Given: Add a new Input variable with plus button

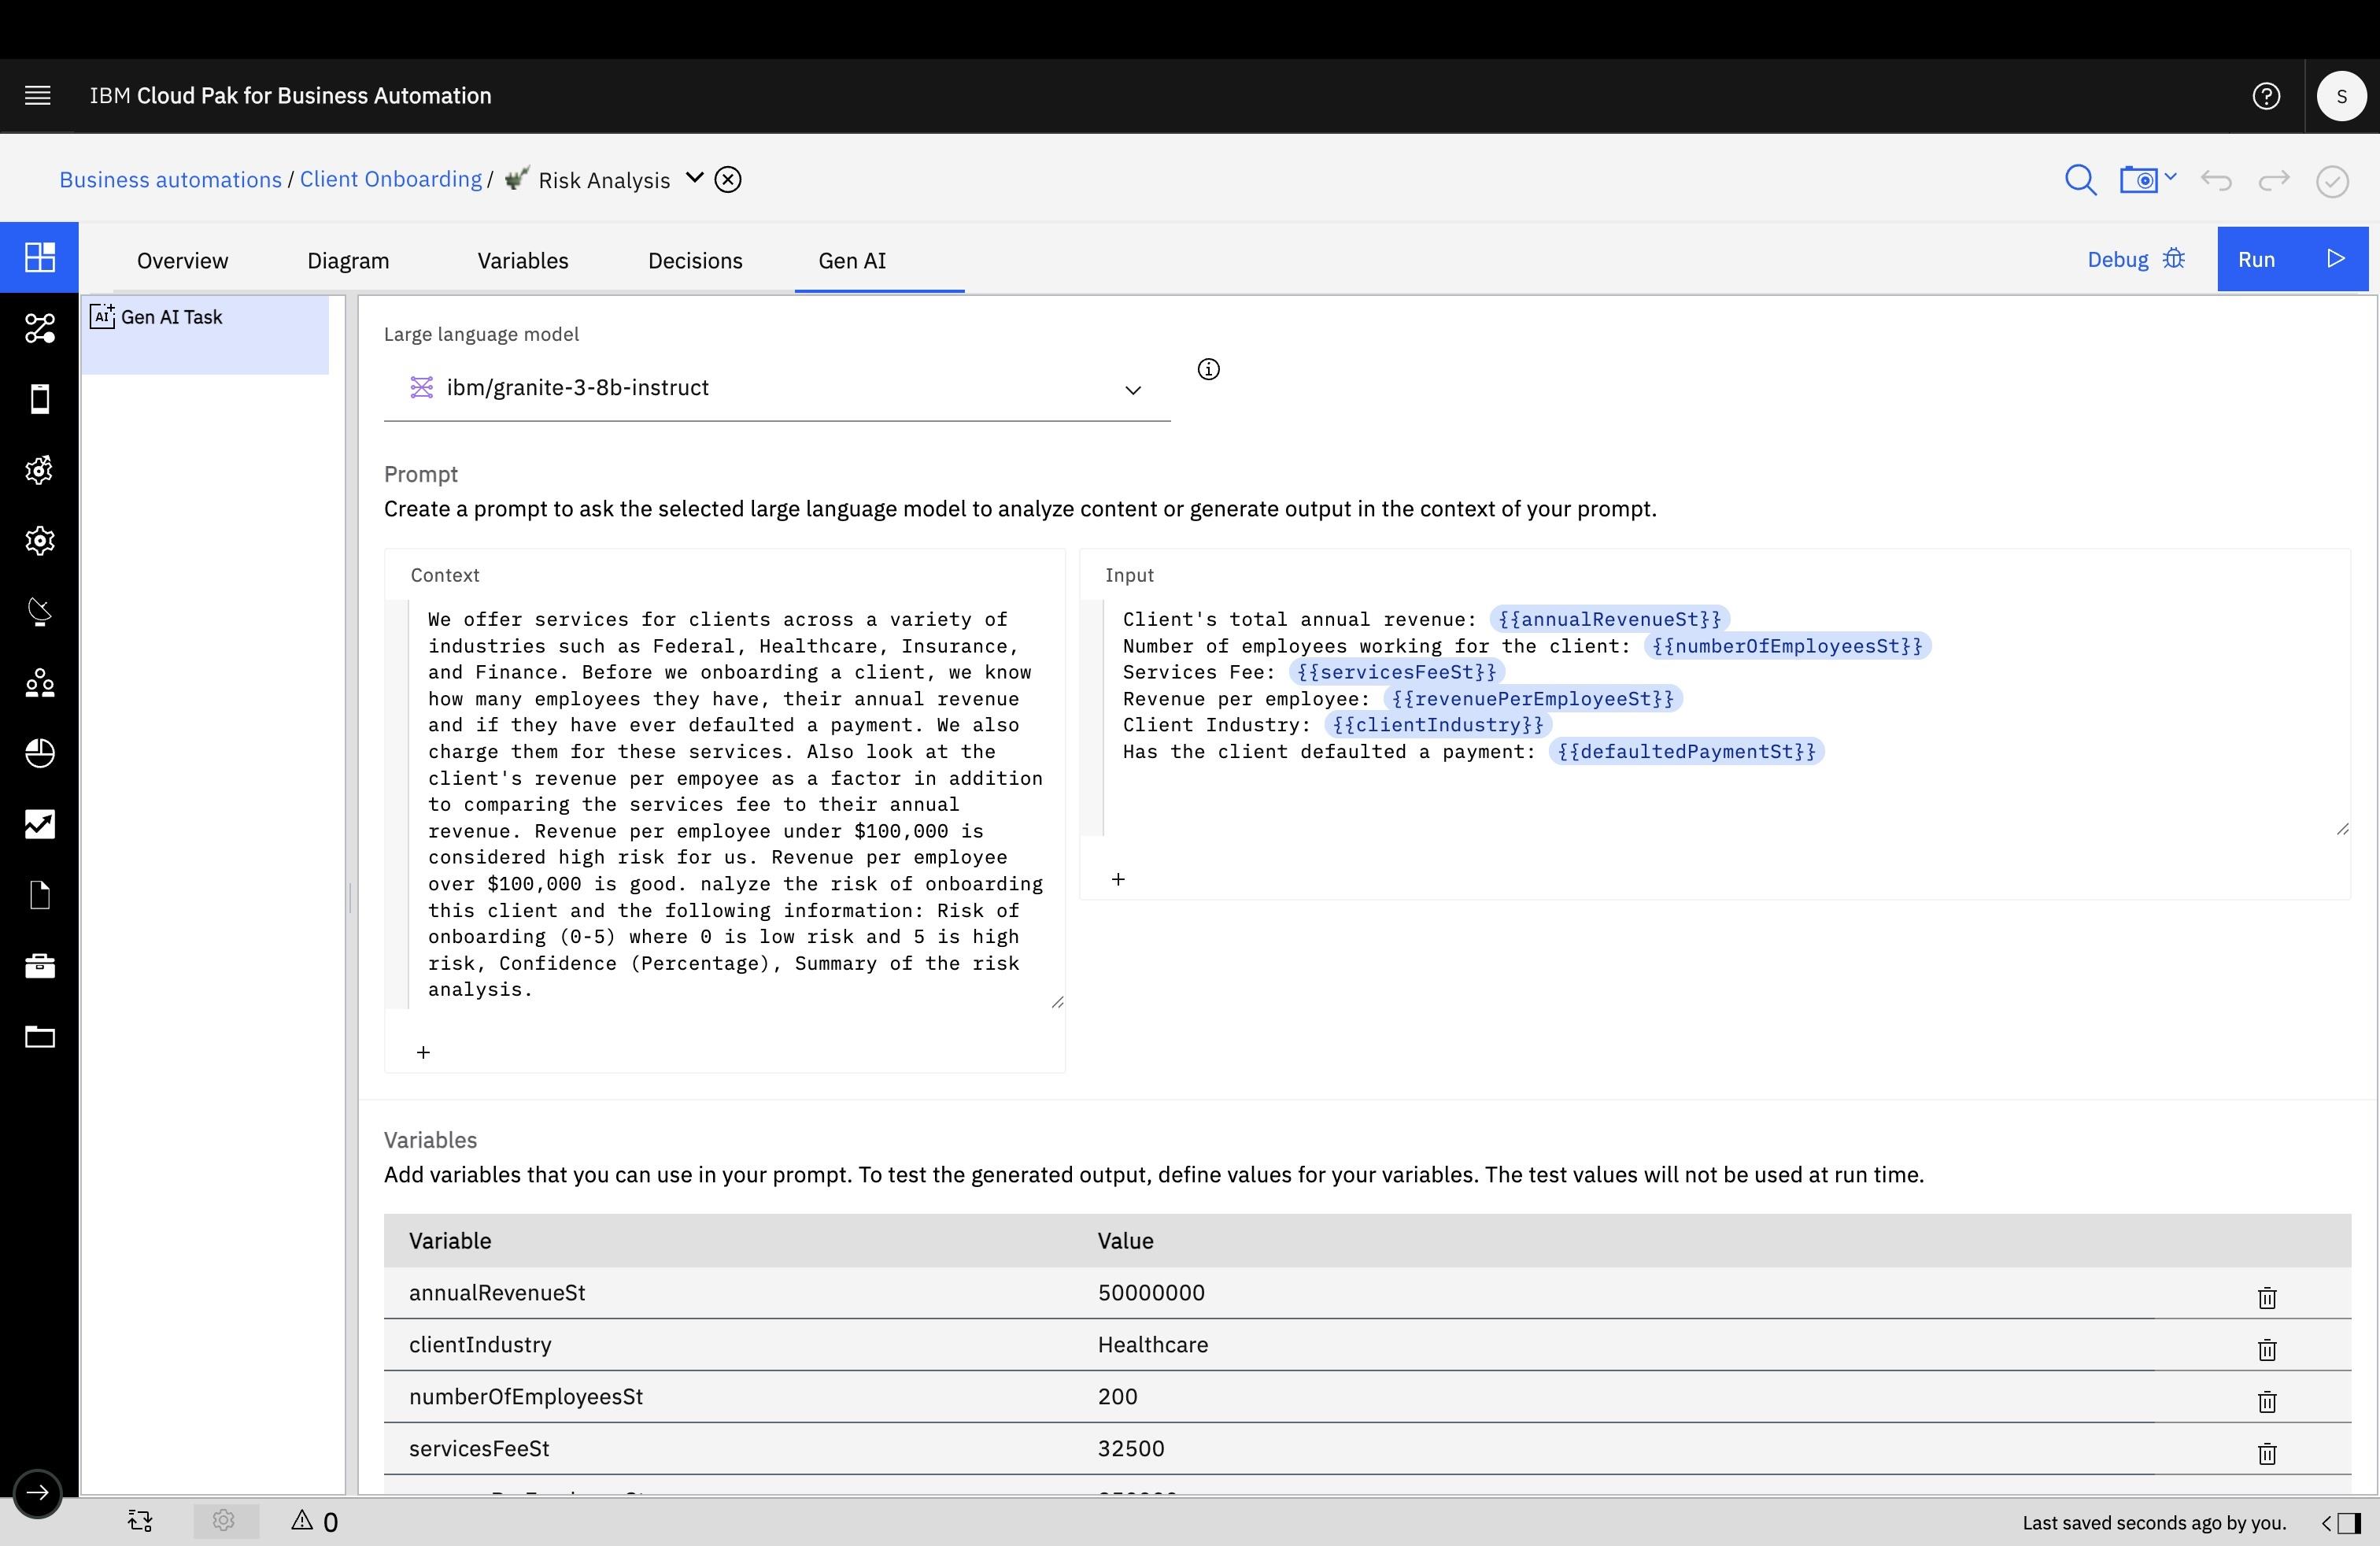Looking at the screenshot, I should point(1117,880).
